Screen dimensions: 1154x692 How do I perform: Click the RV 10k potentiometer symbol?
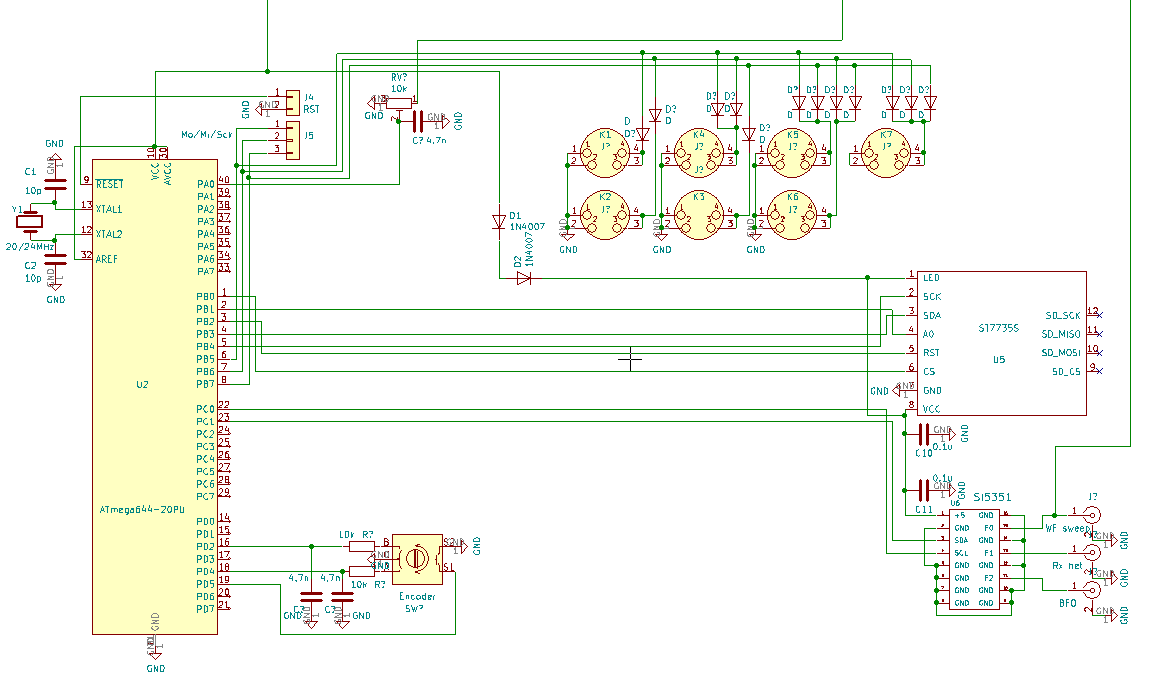click(399, 100)
